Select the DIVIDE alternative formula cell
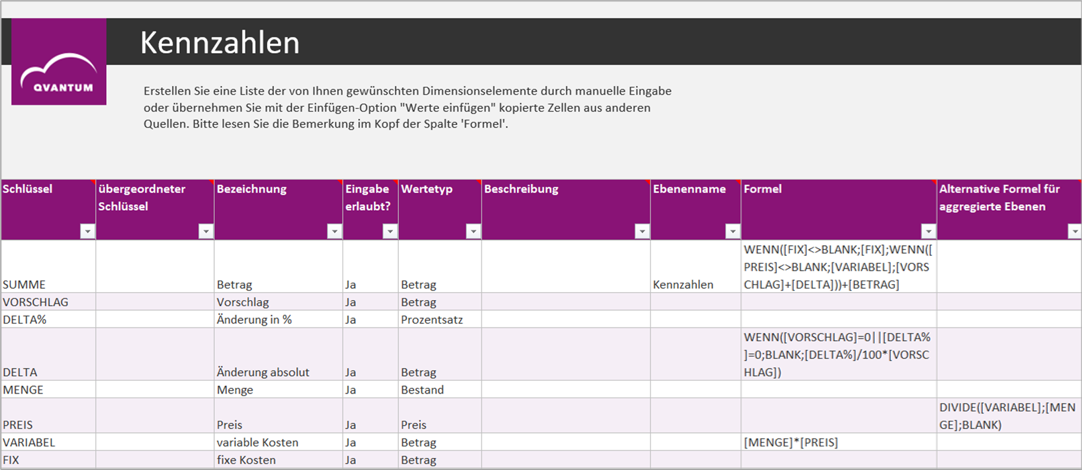Viewport: 1082px width, 470px height. (x=1008, y=415)
